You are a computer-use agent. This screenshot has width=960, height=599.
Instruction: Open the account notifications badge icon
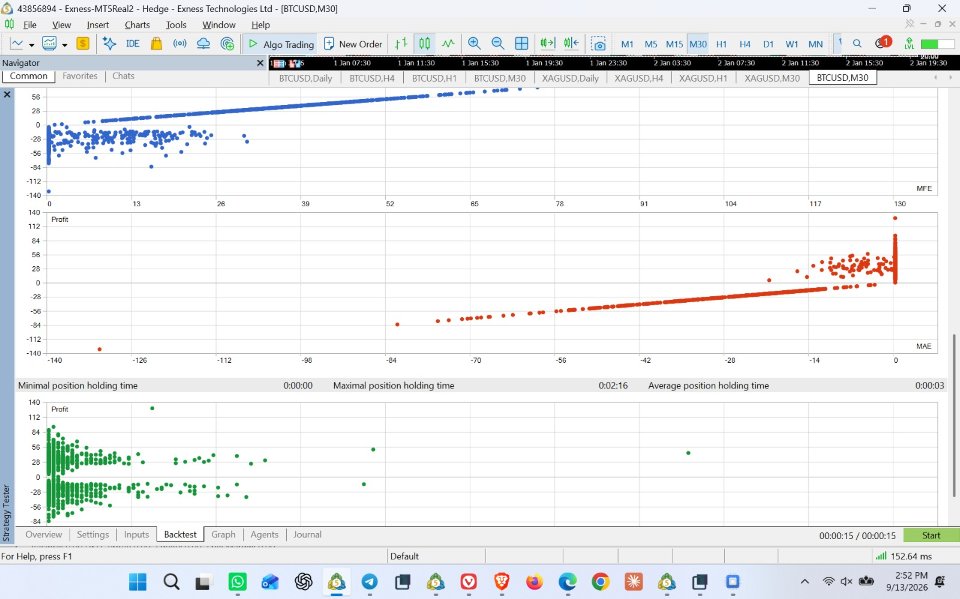click(x=883, y=43)
